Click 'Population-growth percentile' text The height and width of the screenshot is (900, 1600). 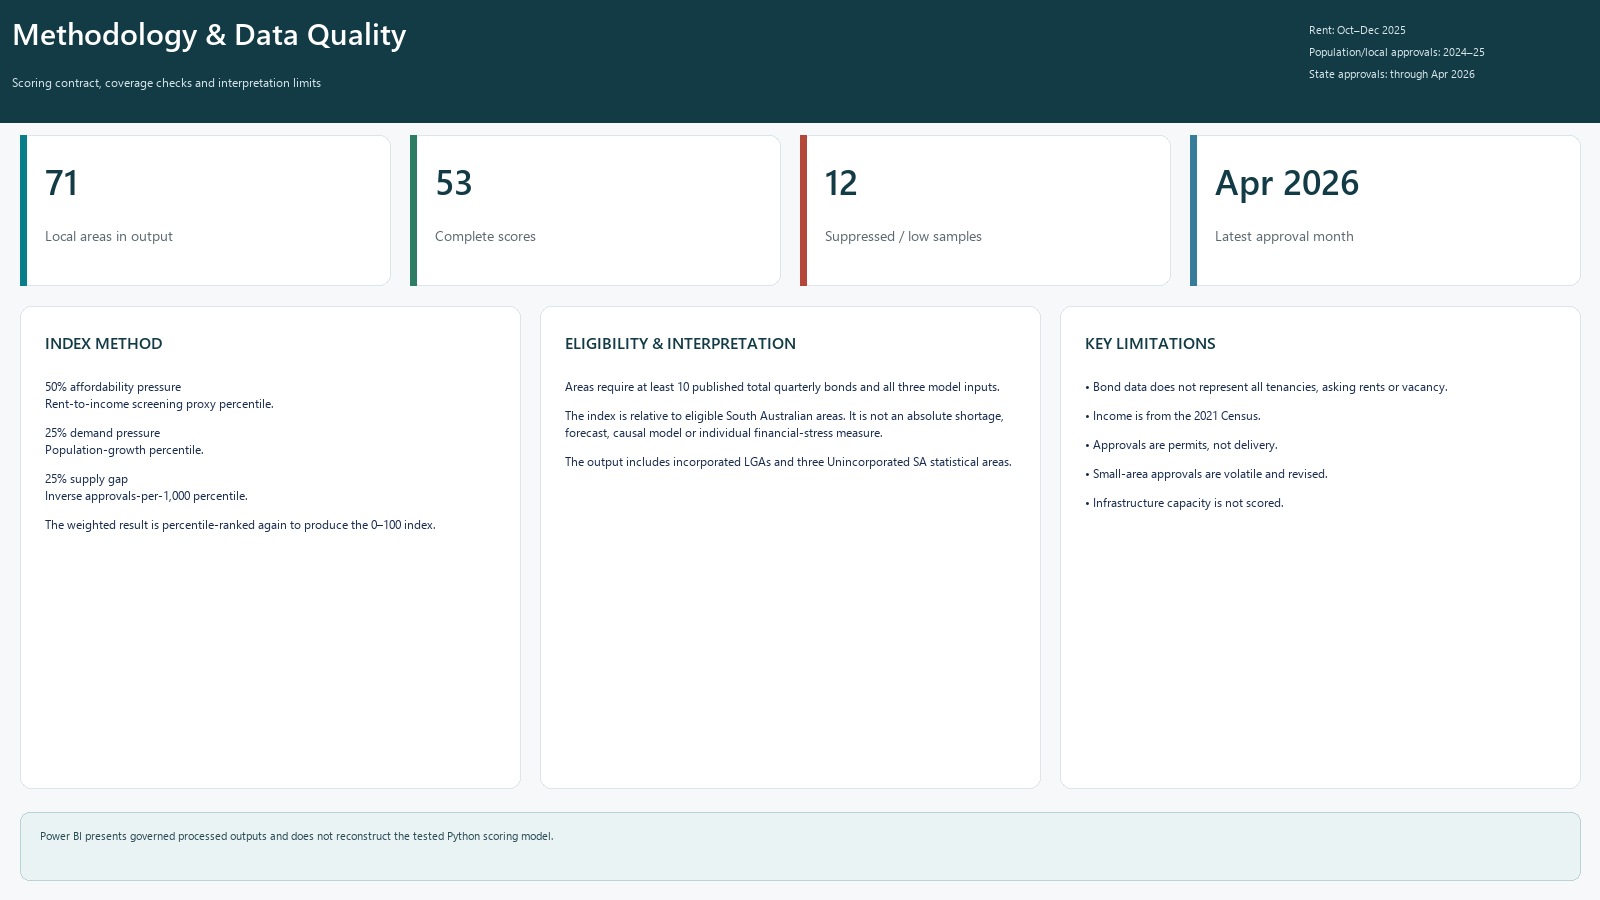click(124, 450)
